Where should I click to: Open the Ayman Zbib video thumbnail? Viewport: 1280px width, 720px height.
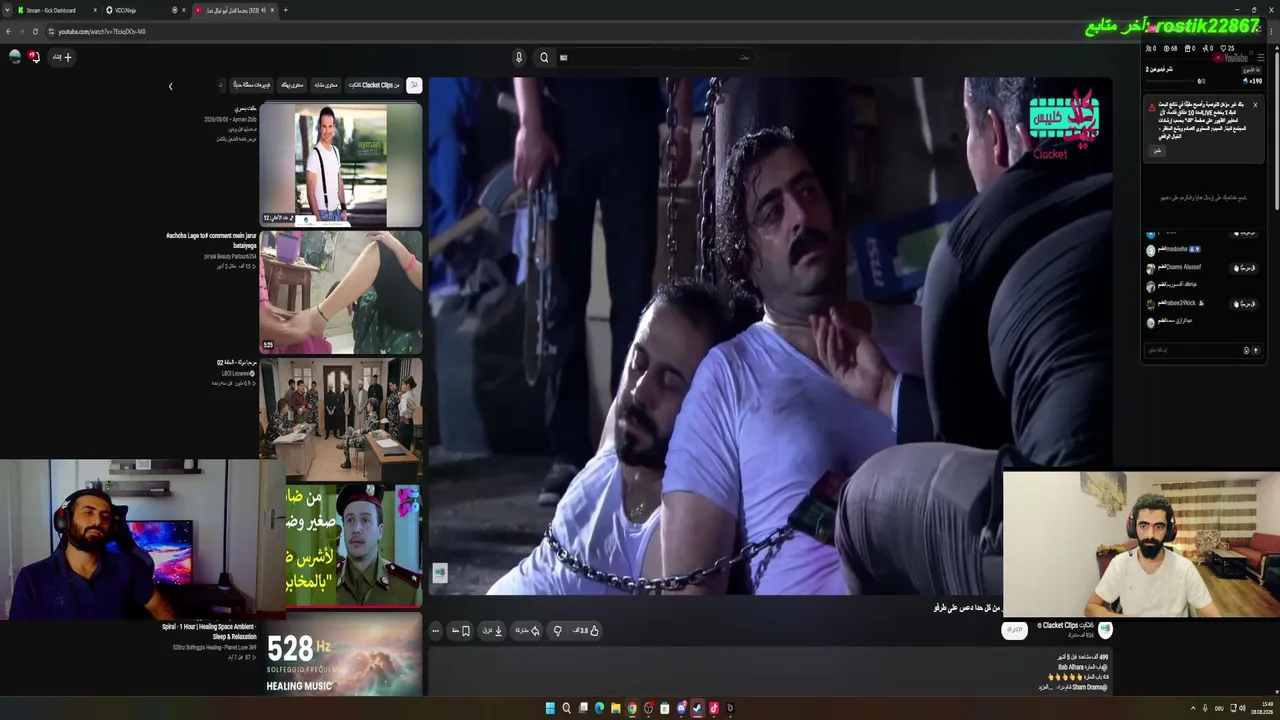point(341,166)
